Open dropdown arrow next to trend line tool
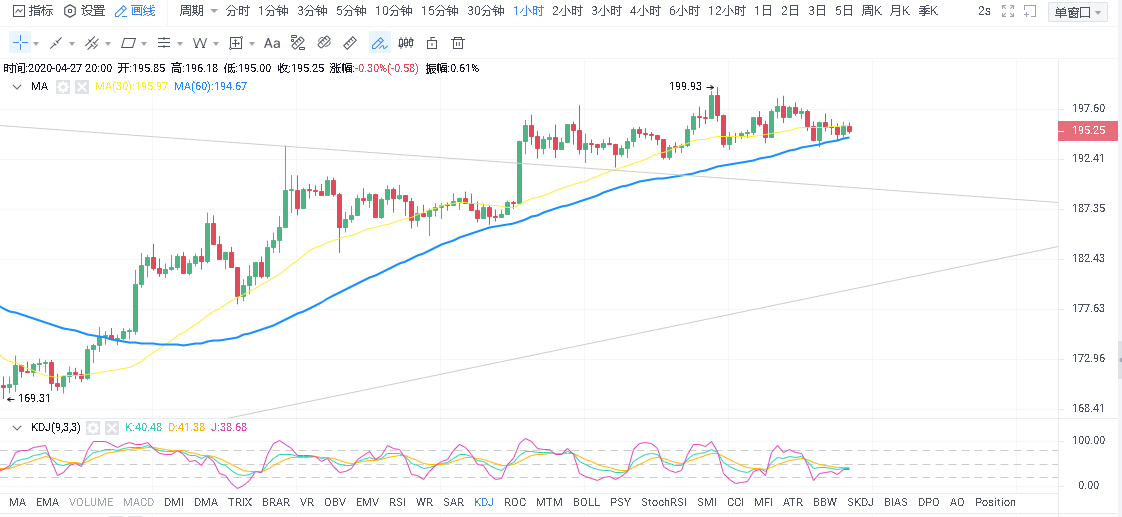1122x517 pixels. 72,44
